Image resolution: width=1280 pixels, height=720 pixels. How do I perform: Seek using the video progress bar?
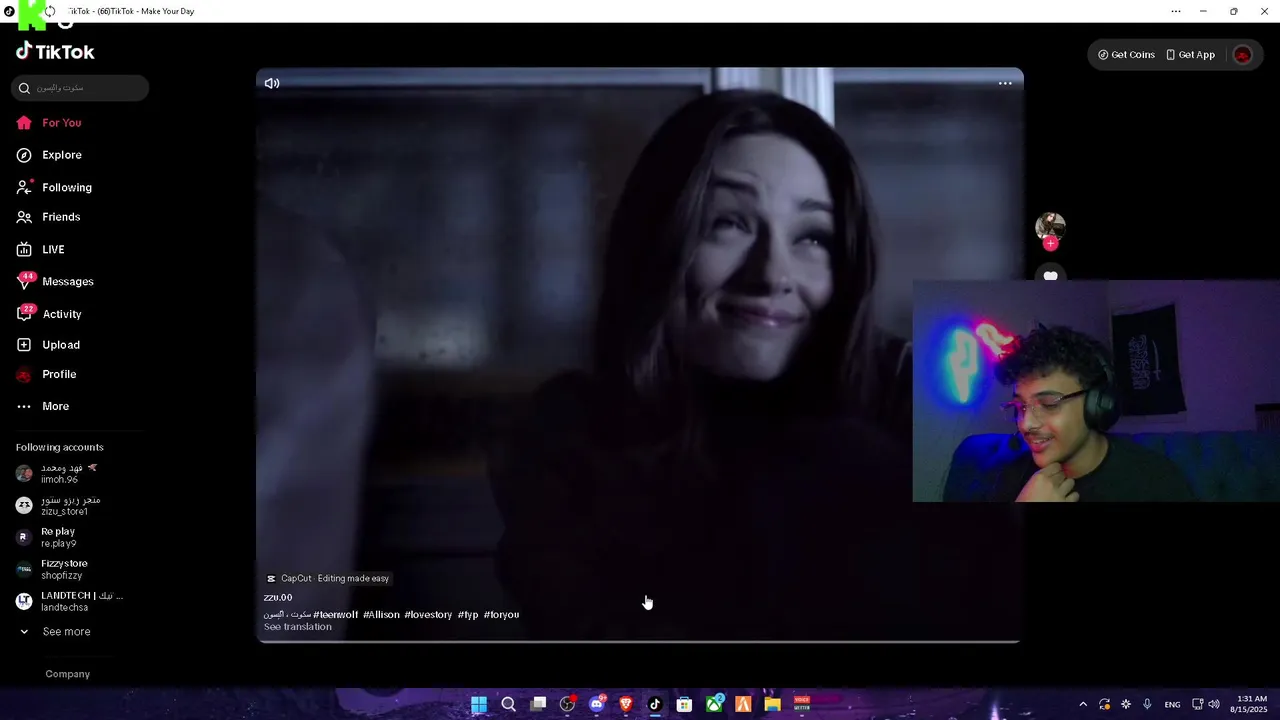click(638, 641)
